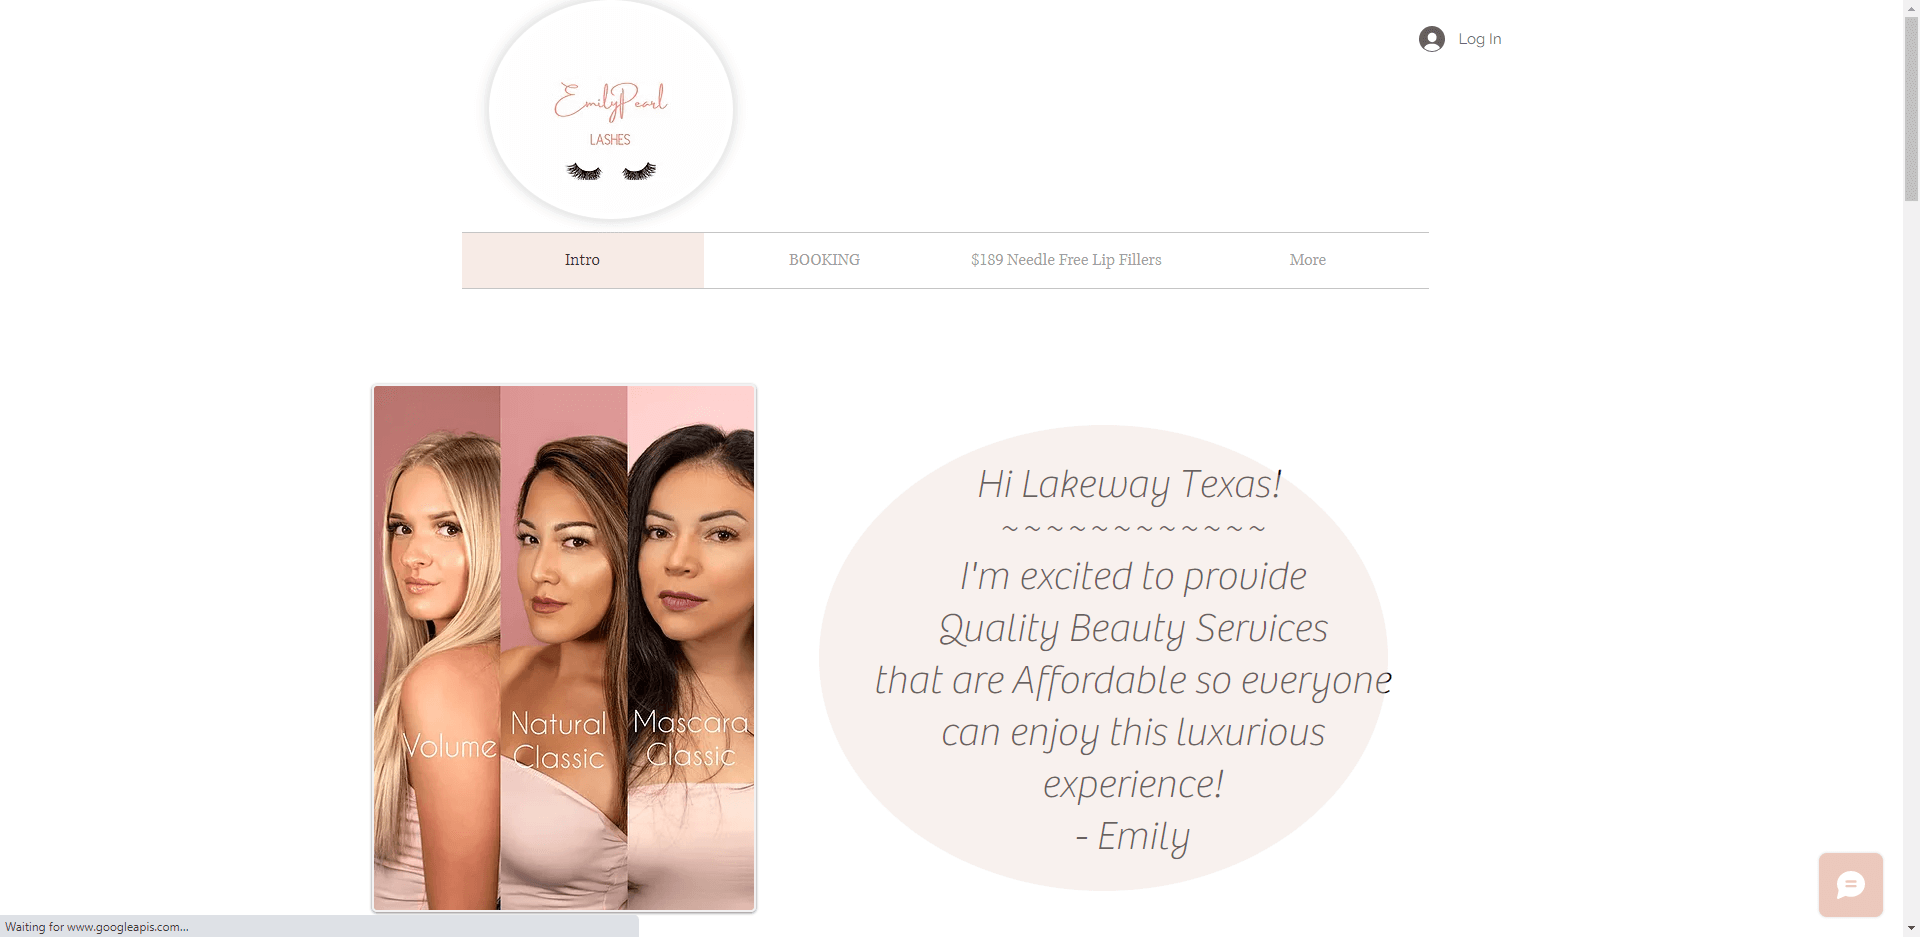Click the scrollbar up arrow
This screenshot has height=937, width=1920.
point(1911,8)
